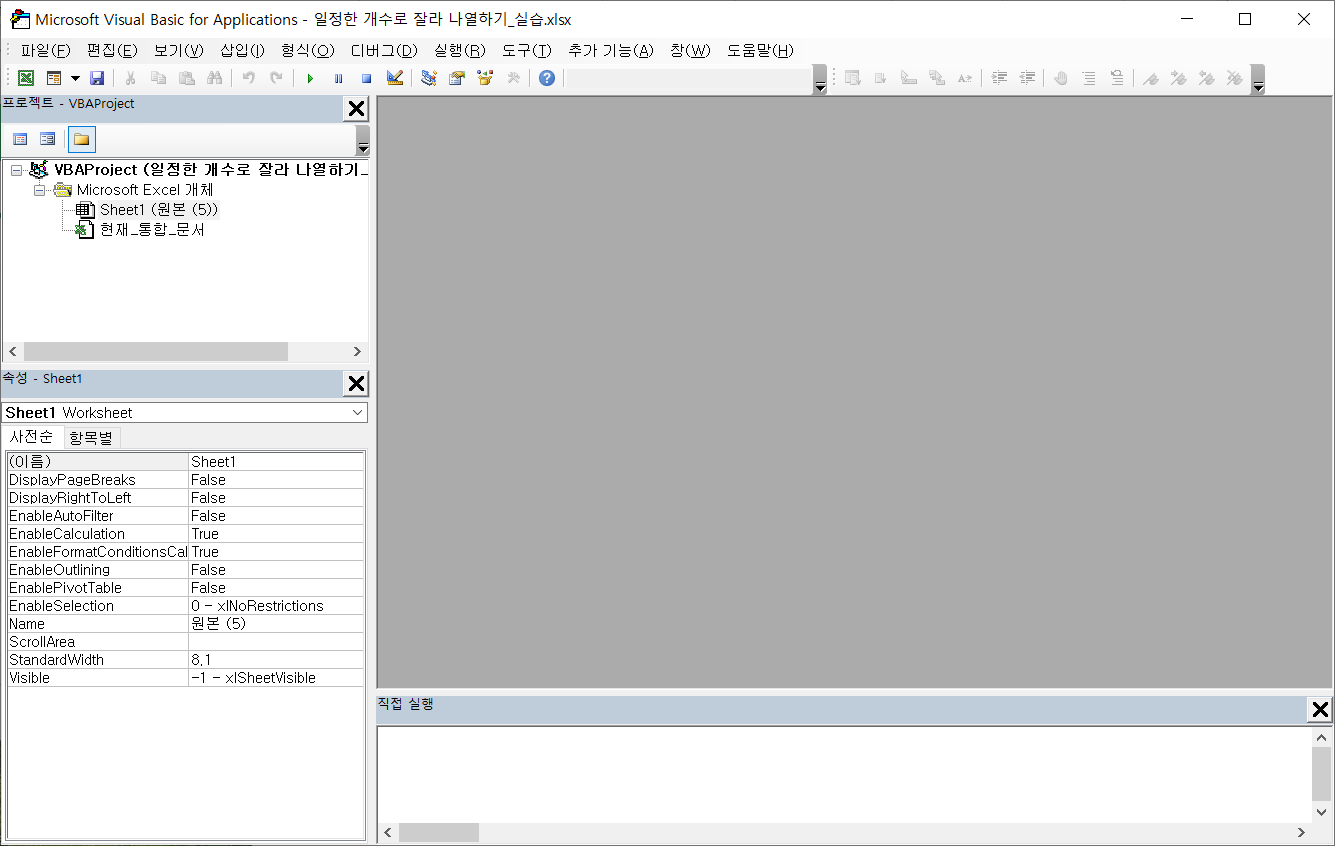Click the List Properties/Methods edit icon

click(x=853, y=78)
